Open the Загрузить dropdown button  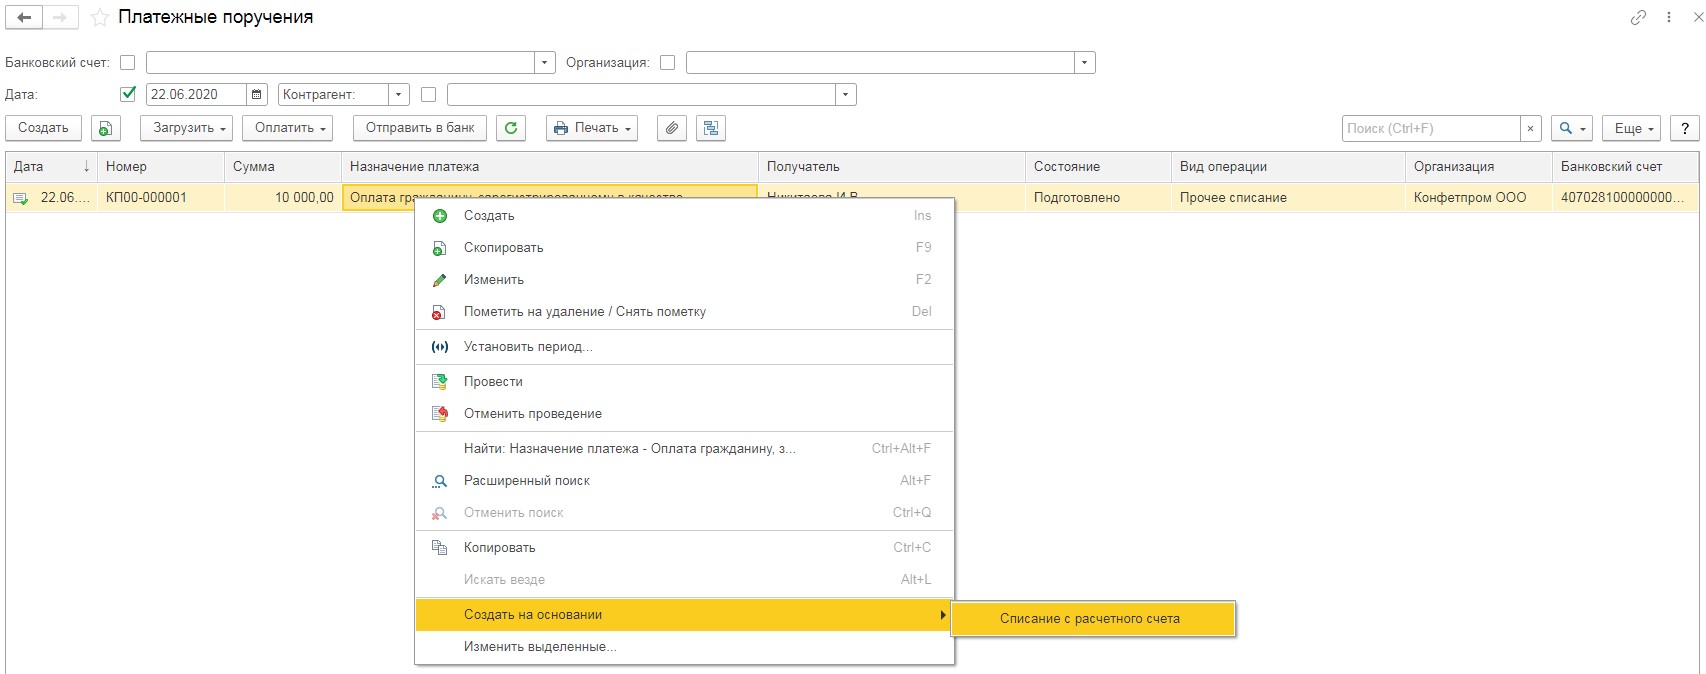click(187, 128)
